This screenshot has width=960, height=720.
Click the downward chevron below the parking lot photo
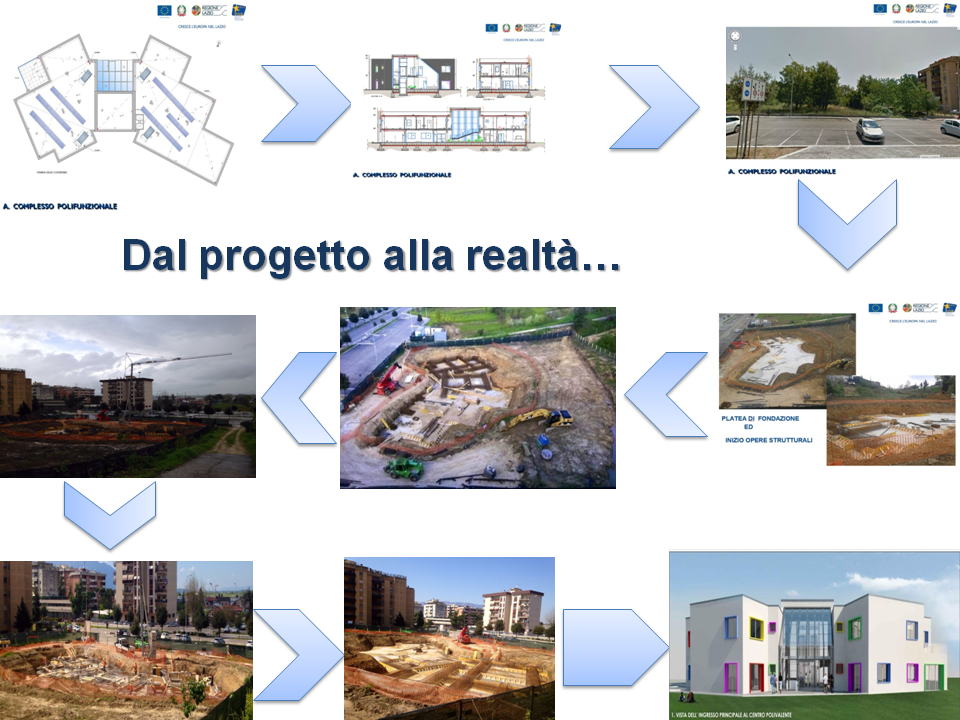click(x=847, y=224)
